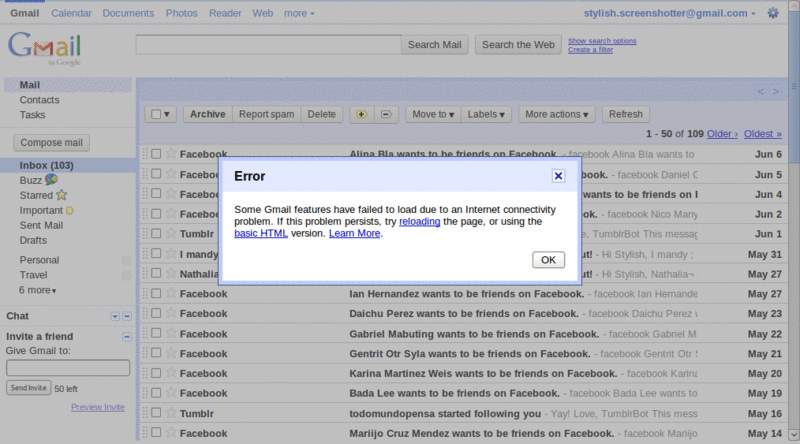
Task: Select the Mariijo Cruz Mendez message checkbox
Action: (x=156, y=433)
